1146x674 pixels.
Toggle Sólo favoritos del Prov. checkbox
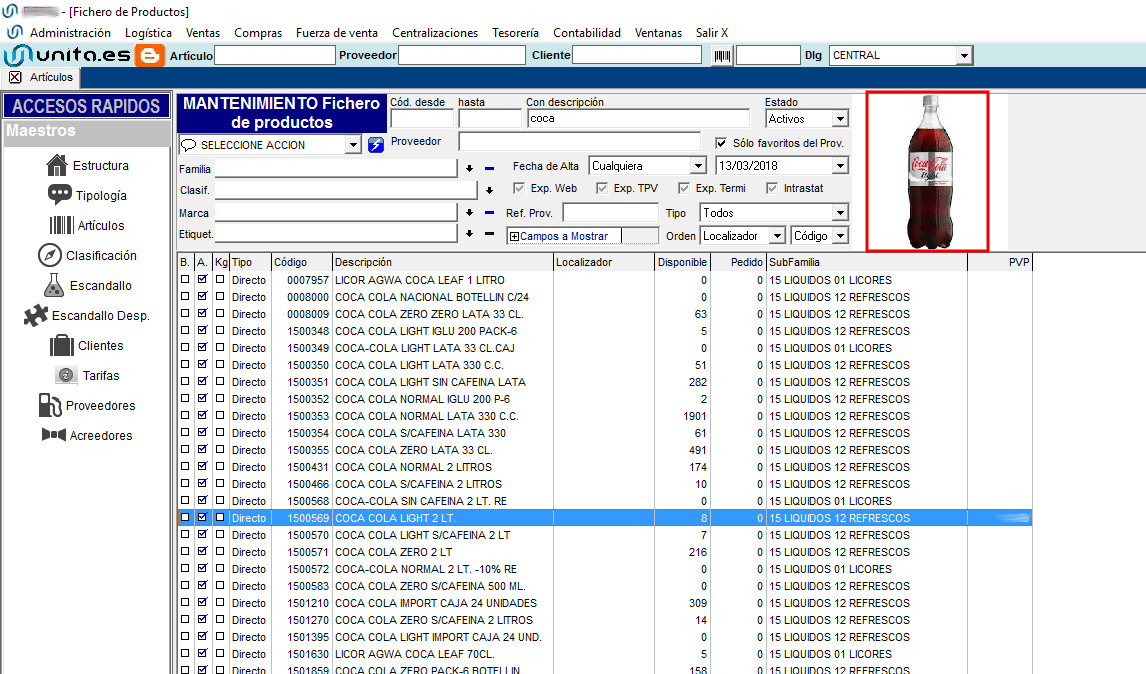point(721,143)
